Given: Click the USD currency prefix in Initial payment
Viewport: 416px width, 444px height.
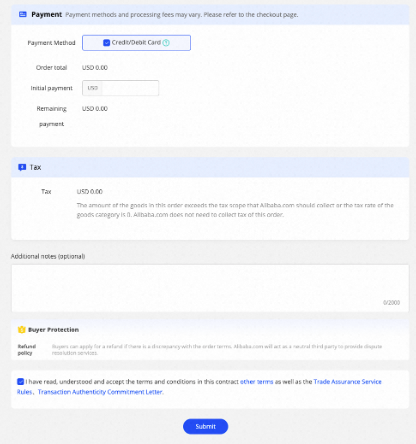Looking at the screenshot, I should (93, 88).
